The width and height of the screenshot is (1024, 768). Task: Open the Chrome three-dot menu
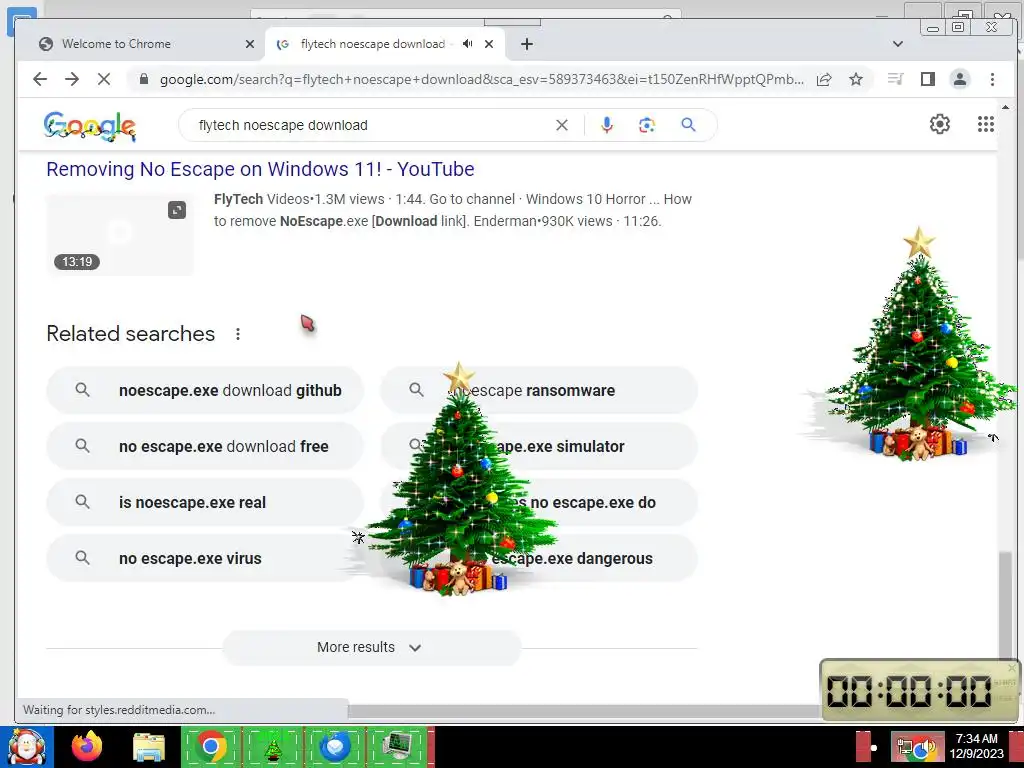click(992, 79)
